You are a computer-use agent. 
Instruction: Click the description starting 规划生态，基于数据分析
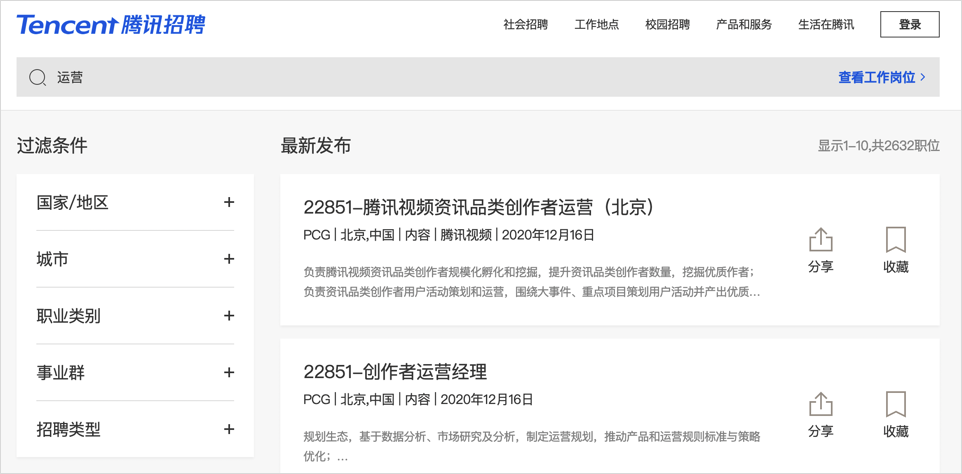pos(532,447)
